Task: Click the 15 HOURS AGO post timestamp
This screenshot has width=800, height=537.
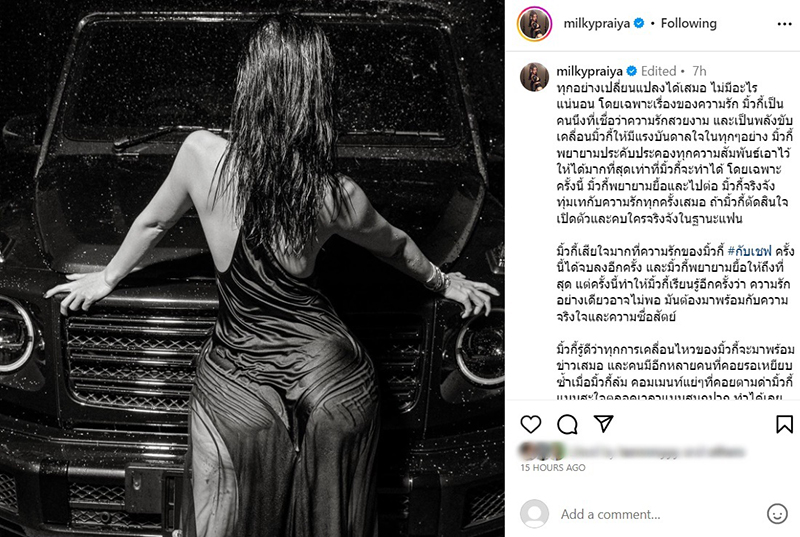Action: tap(553, 468)
